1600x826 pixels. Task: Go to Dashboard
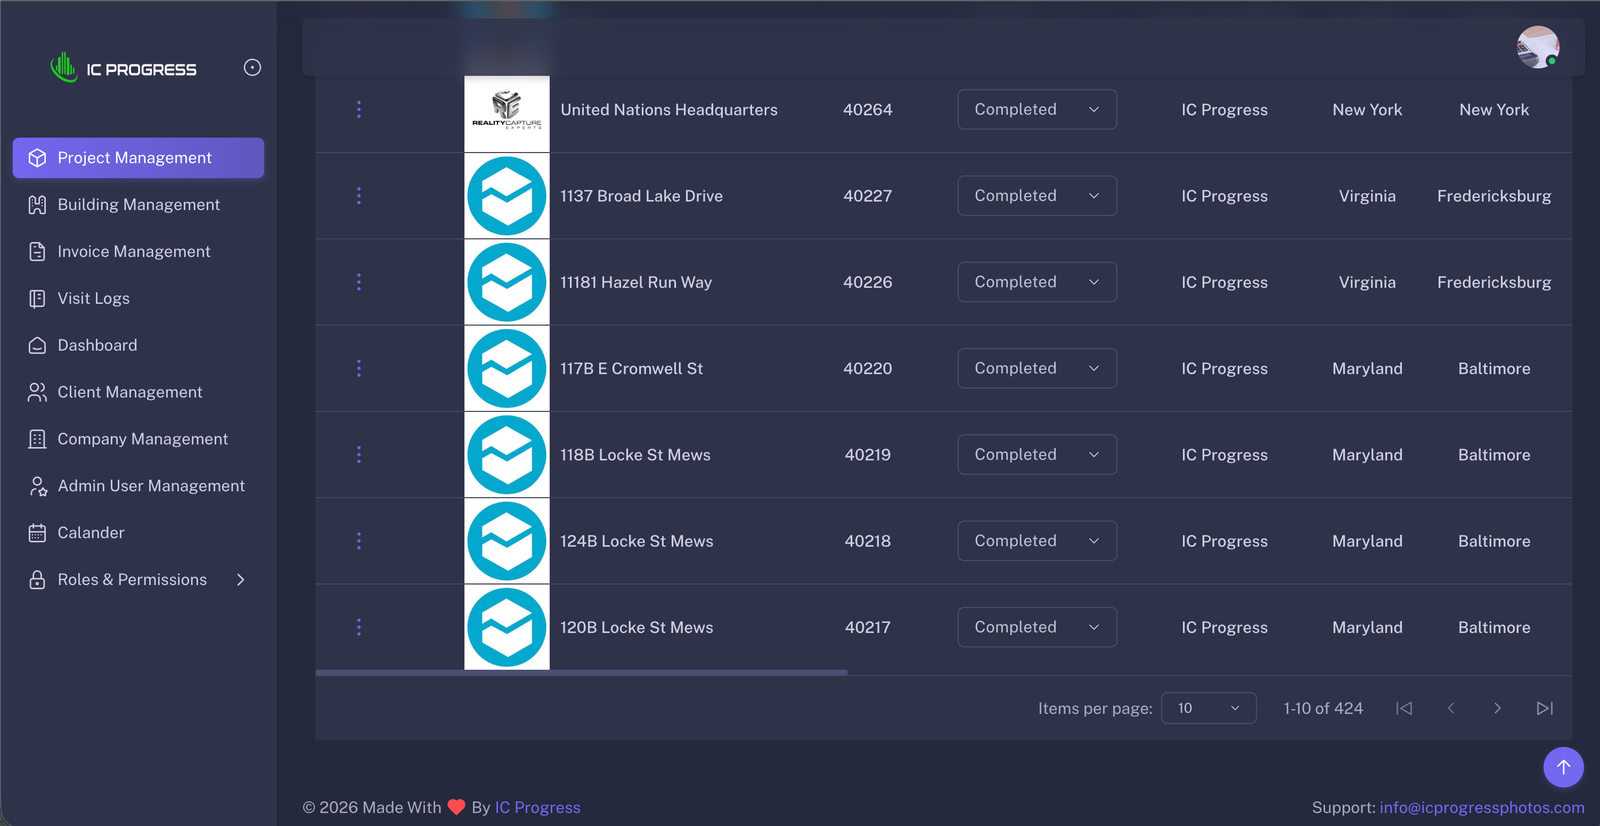click(138, 345)
